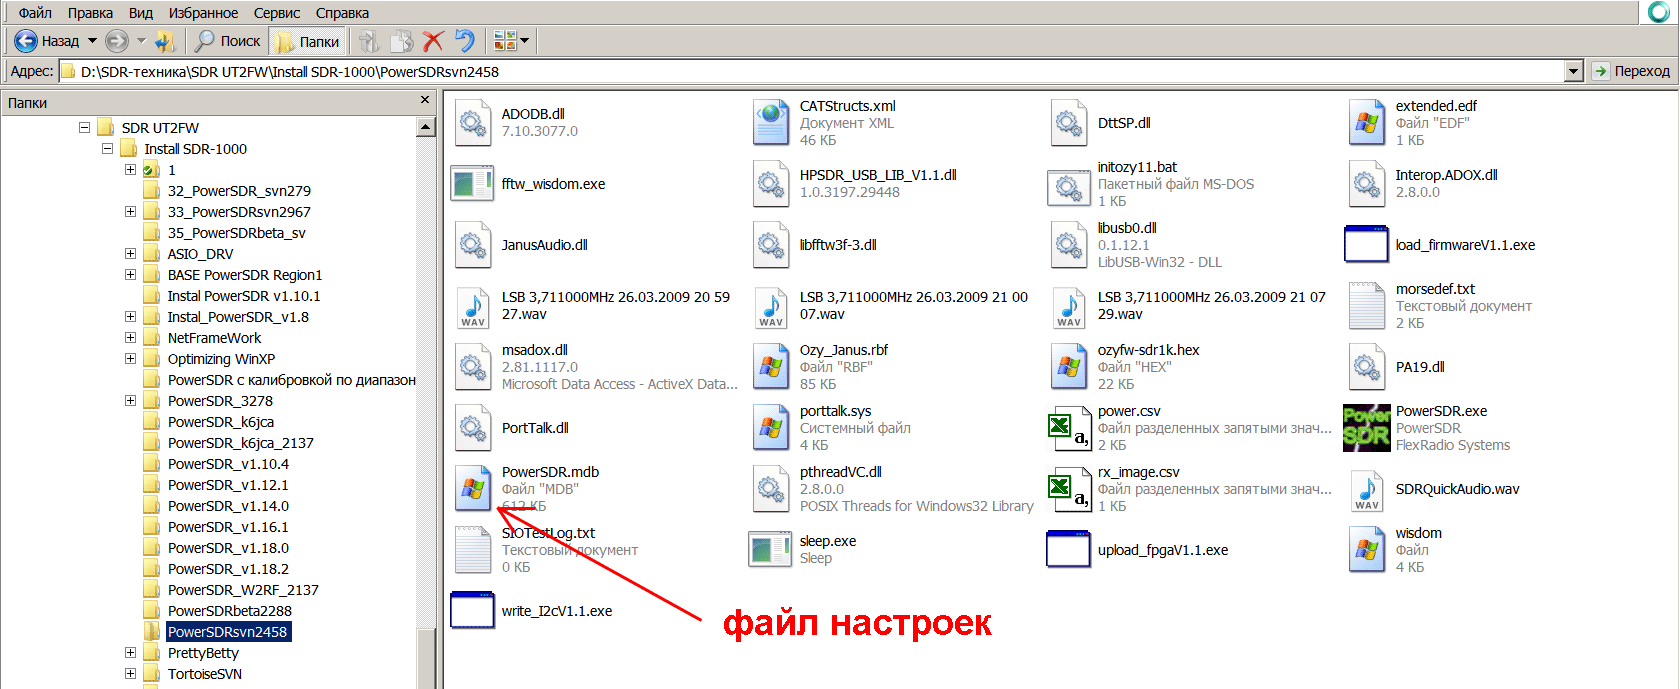Image resolution: width=1680 pixels, height=689 pixels.
Task: Select the load_firmwareV1.1.exe icon
Action: tap(1367, 244)
